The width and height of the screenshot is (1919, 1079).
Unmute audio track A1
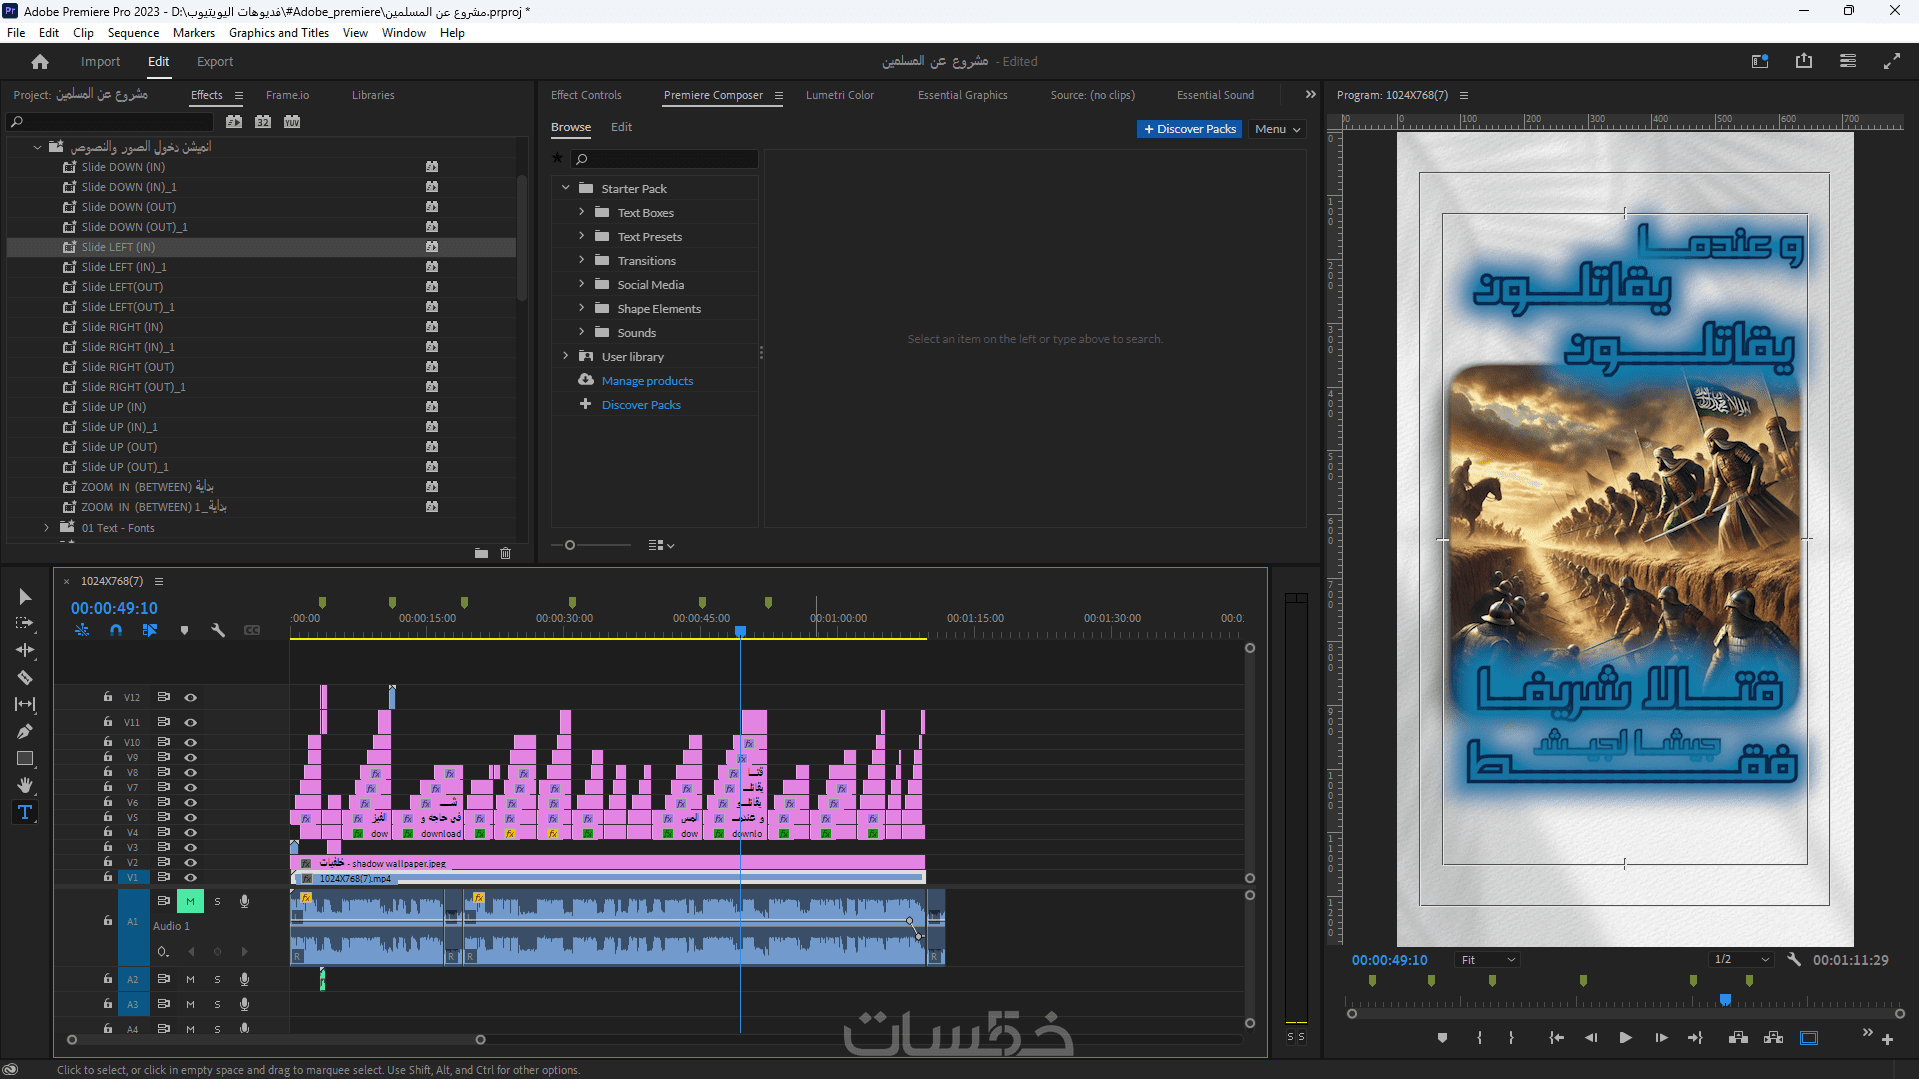click(190, 902)
